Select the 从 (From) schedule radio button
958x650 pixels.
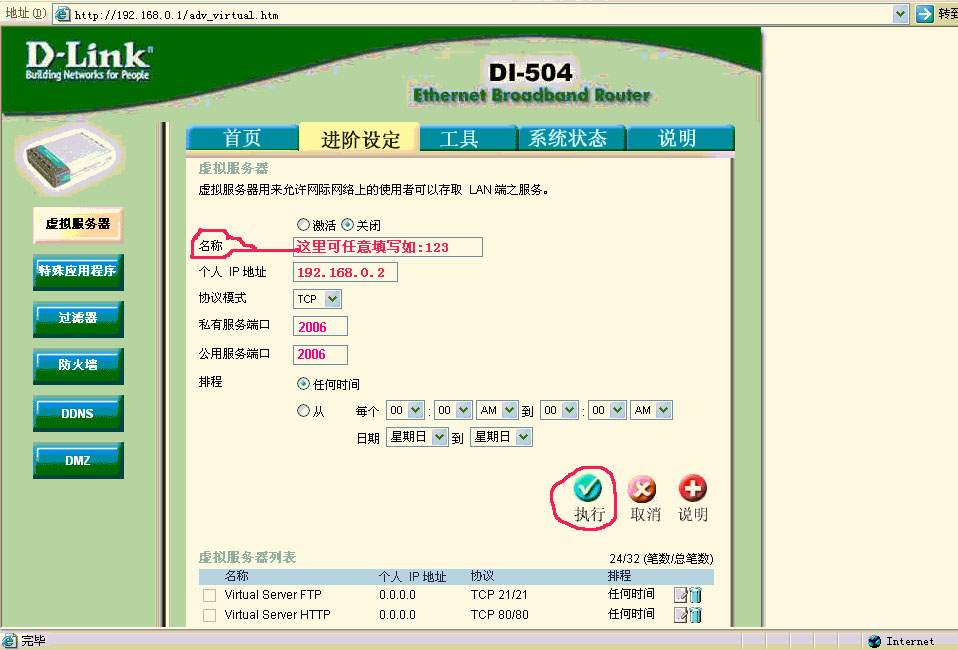point(303,410)
